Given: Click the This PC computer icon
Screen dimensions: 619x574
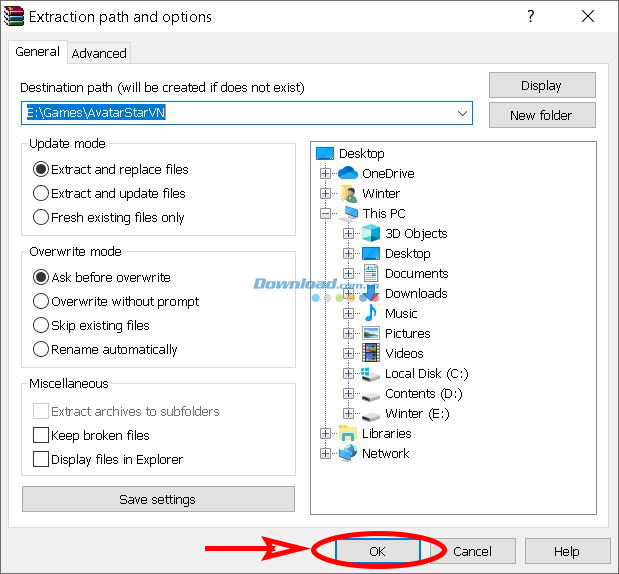Looking at the screenshot, I should [x=349, y=213].
